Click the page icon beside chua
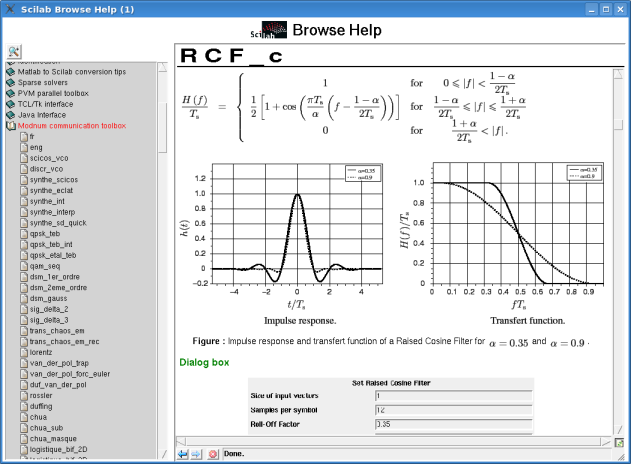631x464 pixels. [x=24, y=418]
